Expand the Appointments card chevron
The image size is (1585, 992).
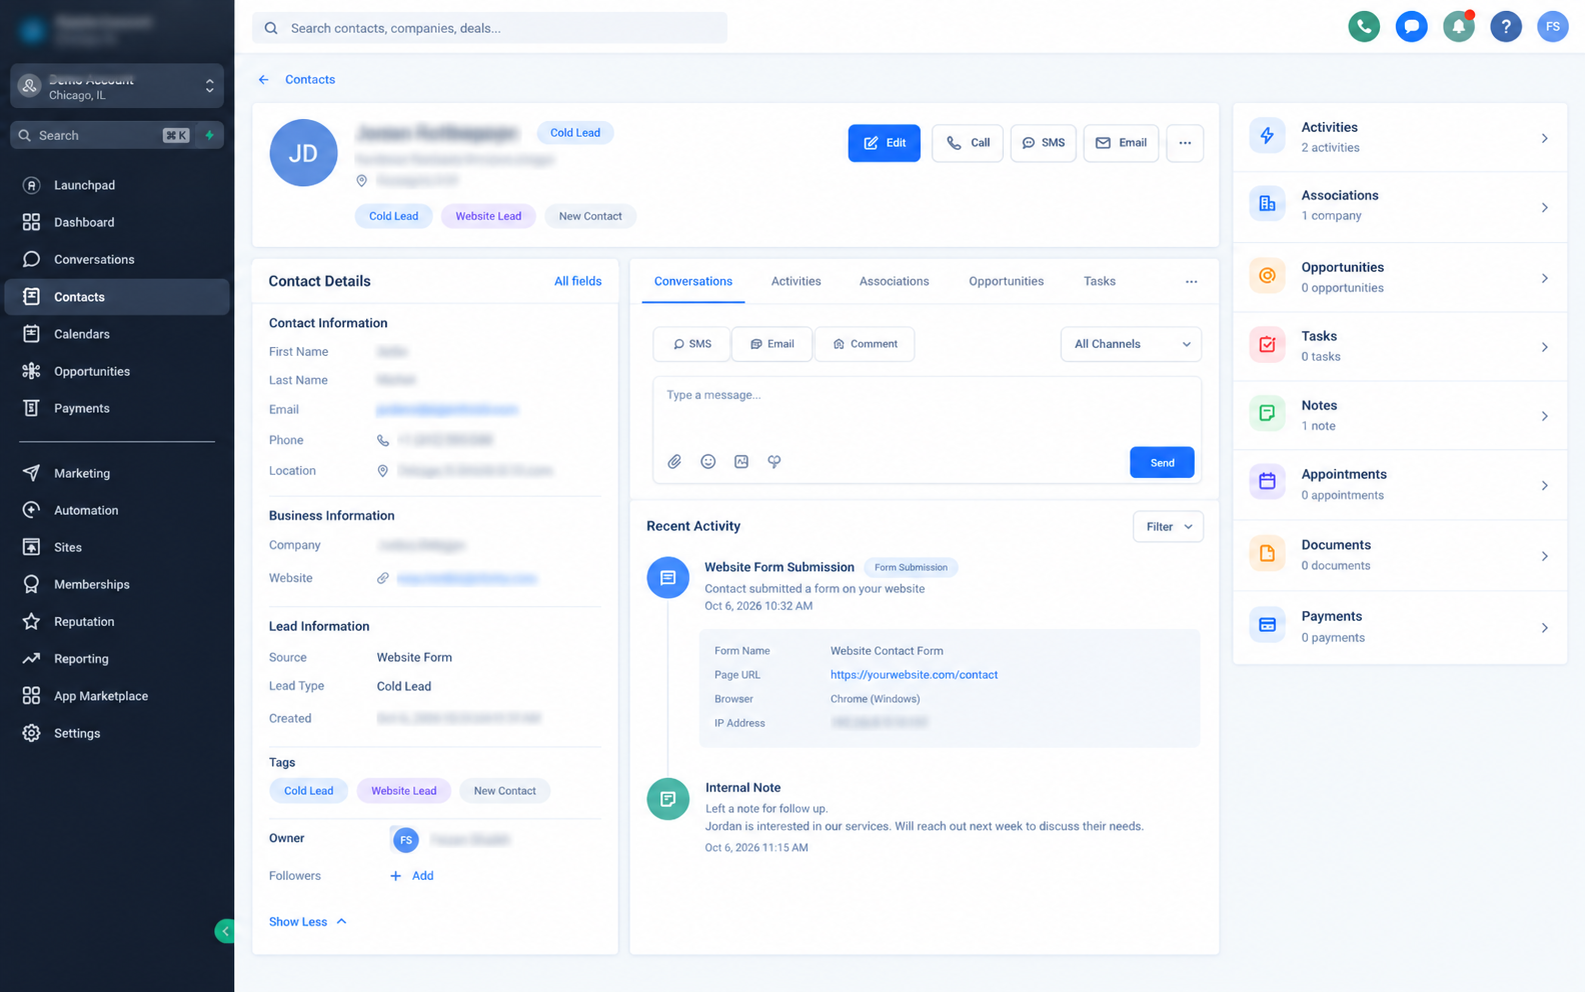[x=1545, y=486]
